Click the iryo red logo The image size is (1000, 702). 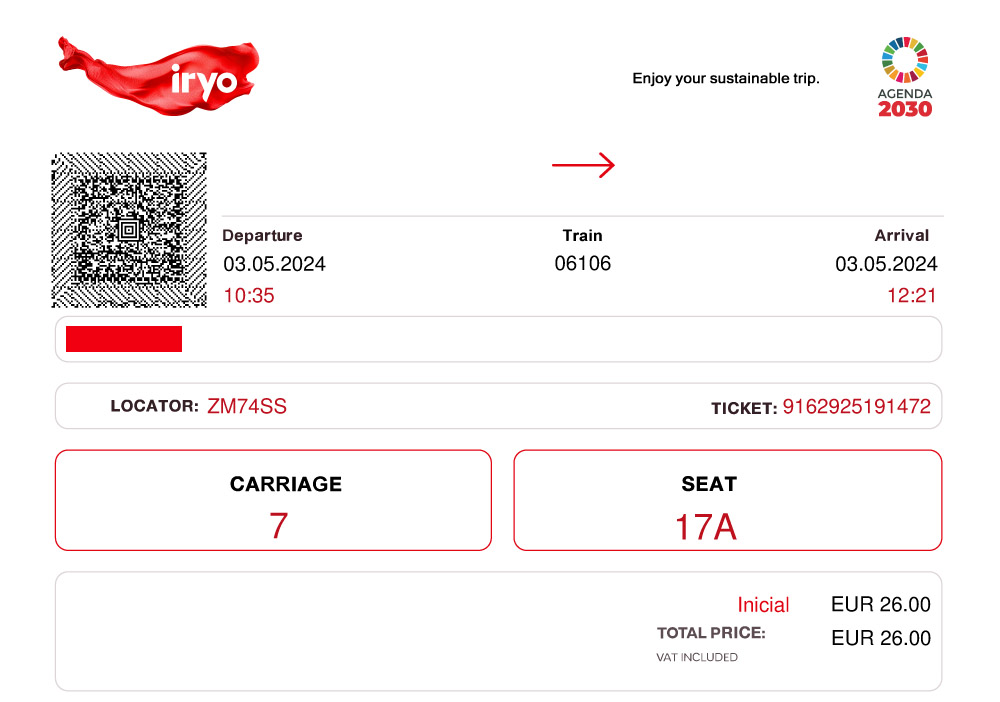159,77
